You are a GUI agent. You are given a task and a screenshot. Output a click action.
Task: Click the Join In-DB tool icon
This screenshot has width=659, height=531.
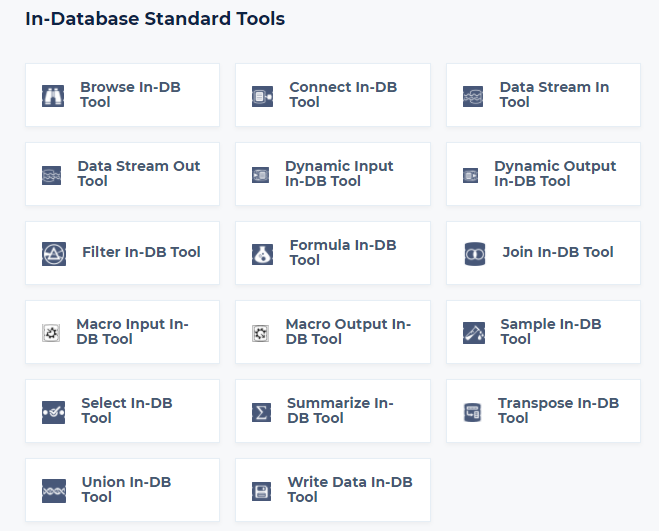[x=475, y=254]
